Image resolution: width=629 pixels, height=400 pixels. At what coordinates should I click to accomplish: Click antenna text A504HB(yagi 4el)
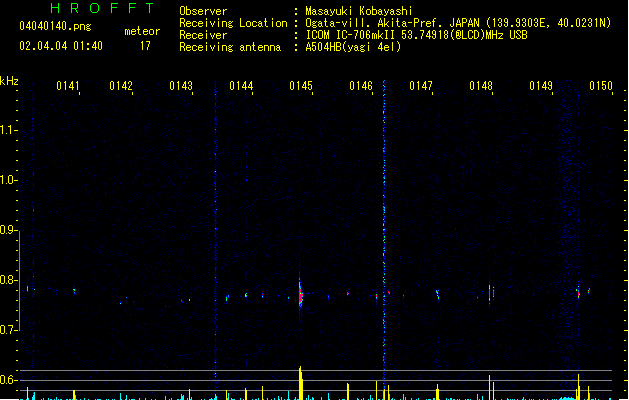(x=353, y=47)
